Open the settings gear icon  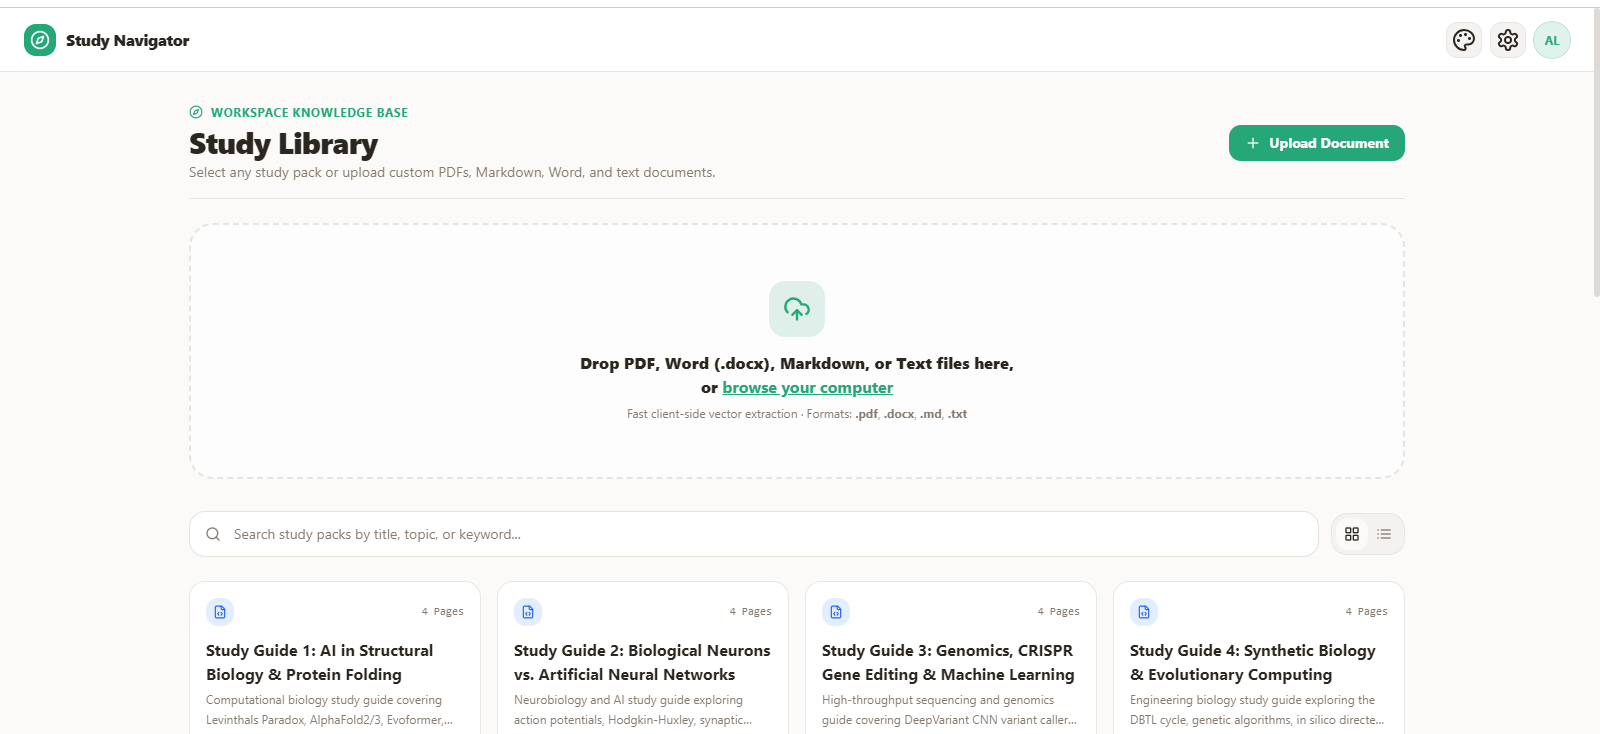[1508, 40]
